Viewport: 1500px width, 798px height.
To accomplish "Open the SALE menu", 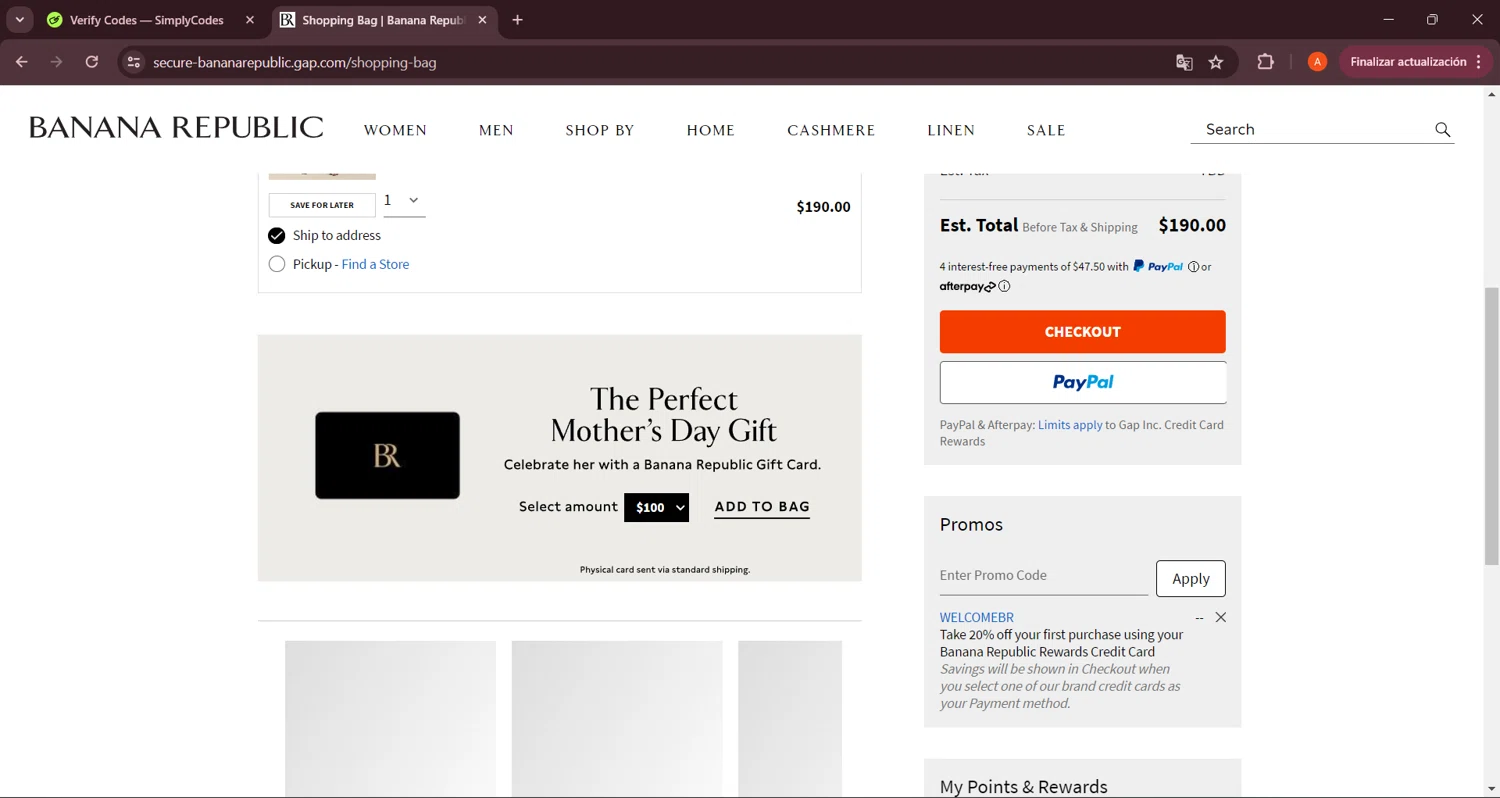I will click(1046, 130).
